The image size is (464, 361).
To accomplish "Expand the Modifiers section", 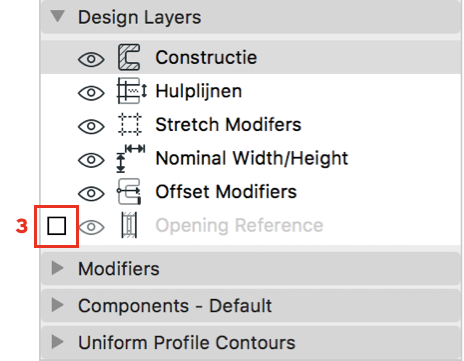I will pyautogui.click(x=58, y=268).
